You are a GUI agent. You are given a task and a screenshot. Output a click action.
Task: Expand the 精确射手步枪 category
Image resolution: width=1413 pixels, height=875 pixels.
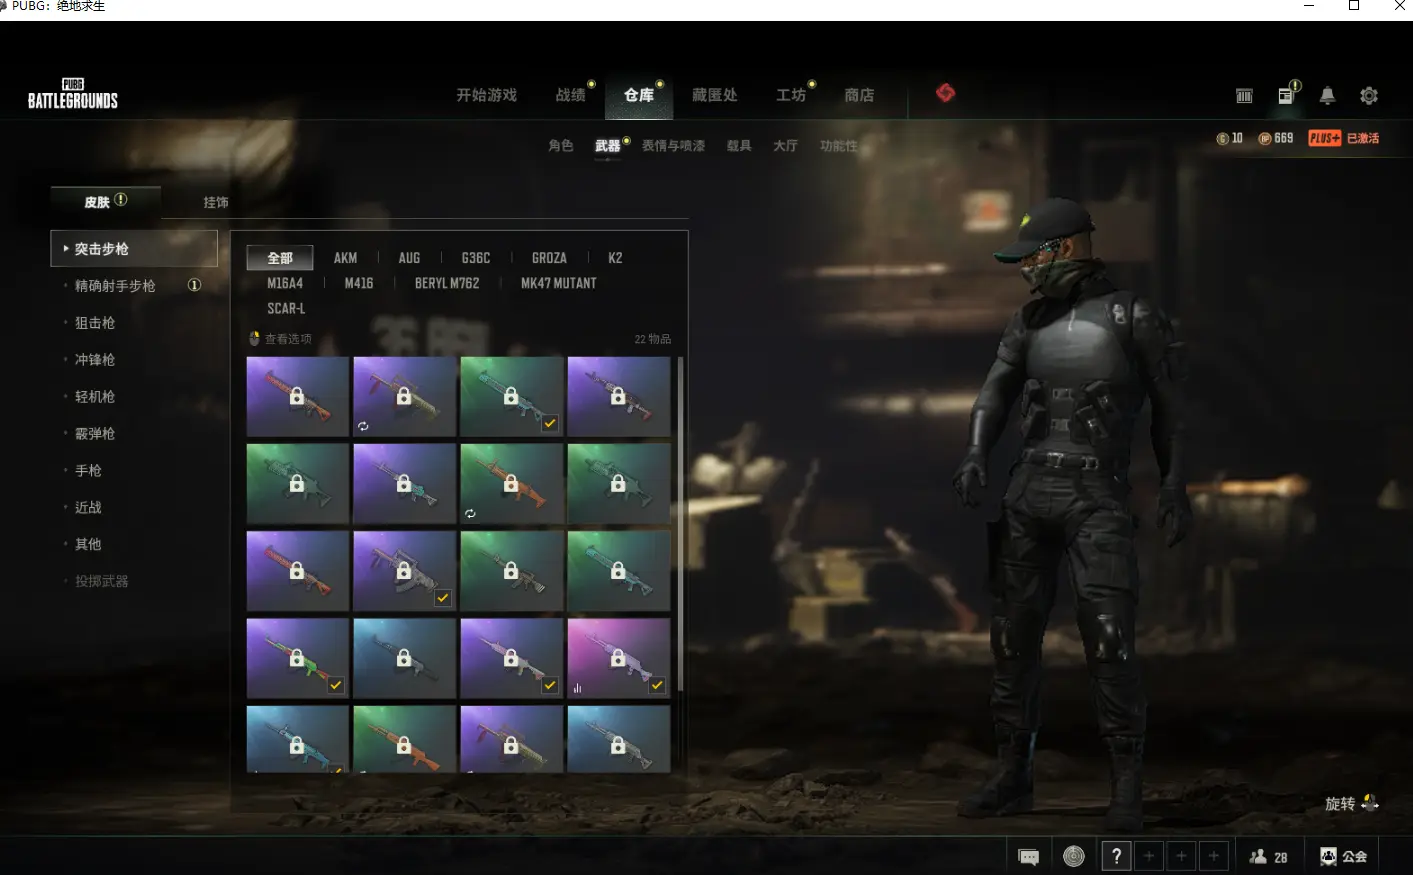(115, 286)
